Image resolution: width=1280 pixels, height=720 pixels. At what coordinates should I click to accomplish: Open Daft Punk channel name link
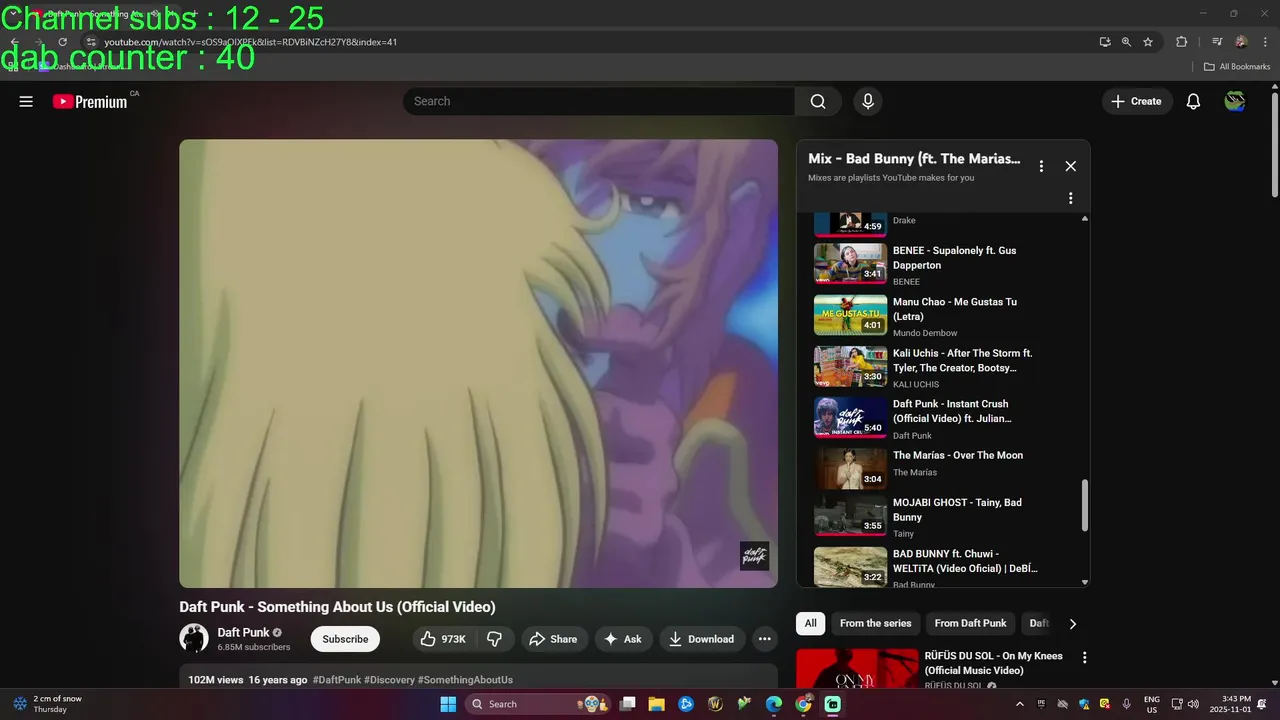coord(243,632)
